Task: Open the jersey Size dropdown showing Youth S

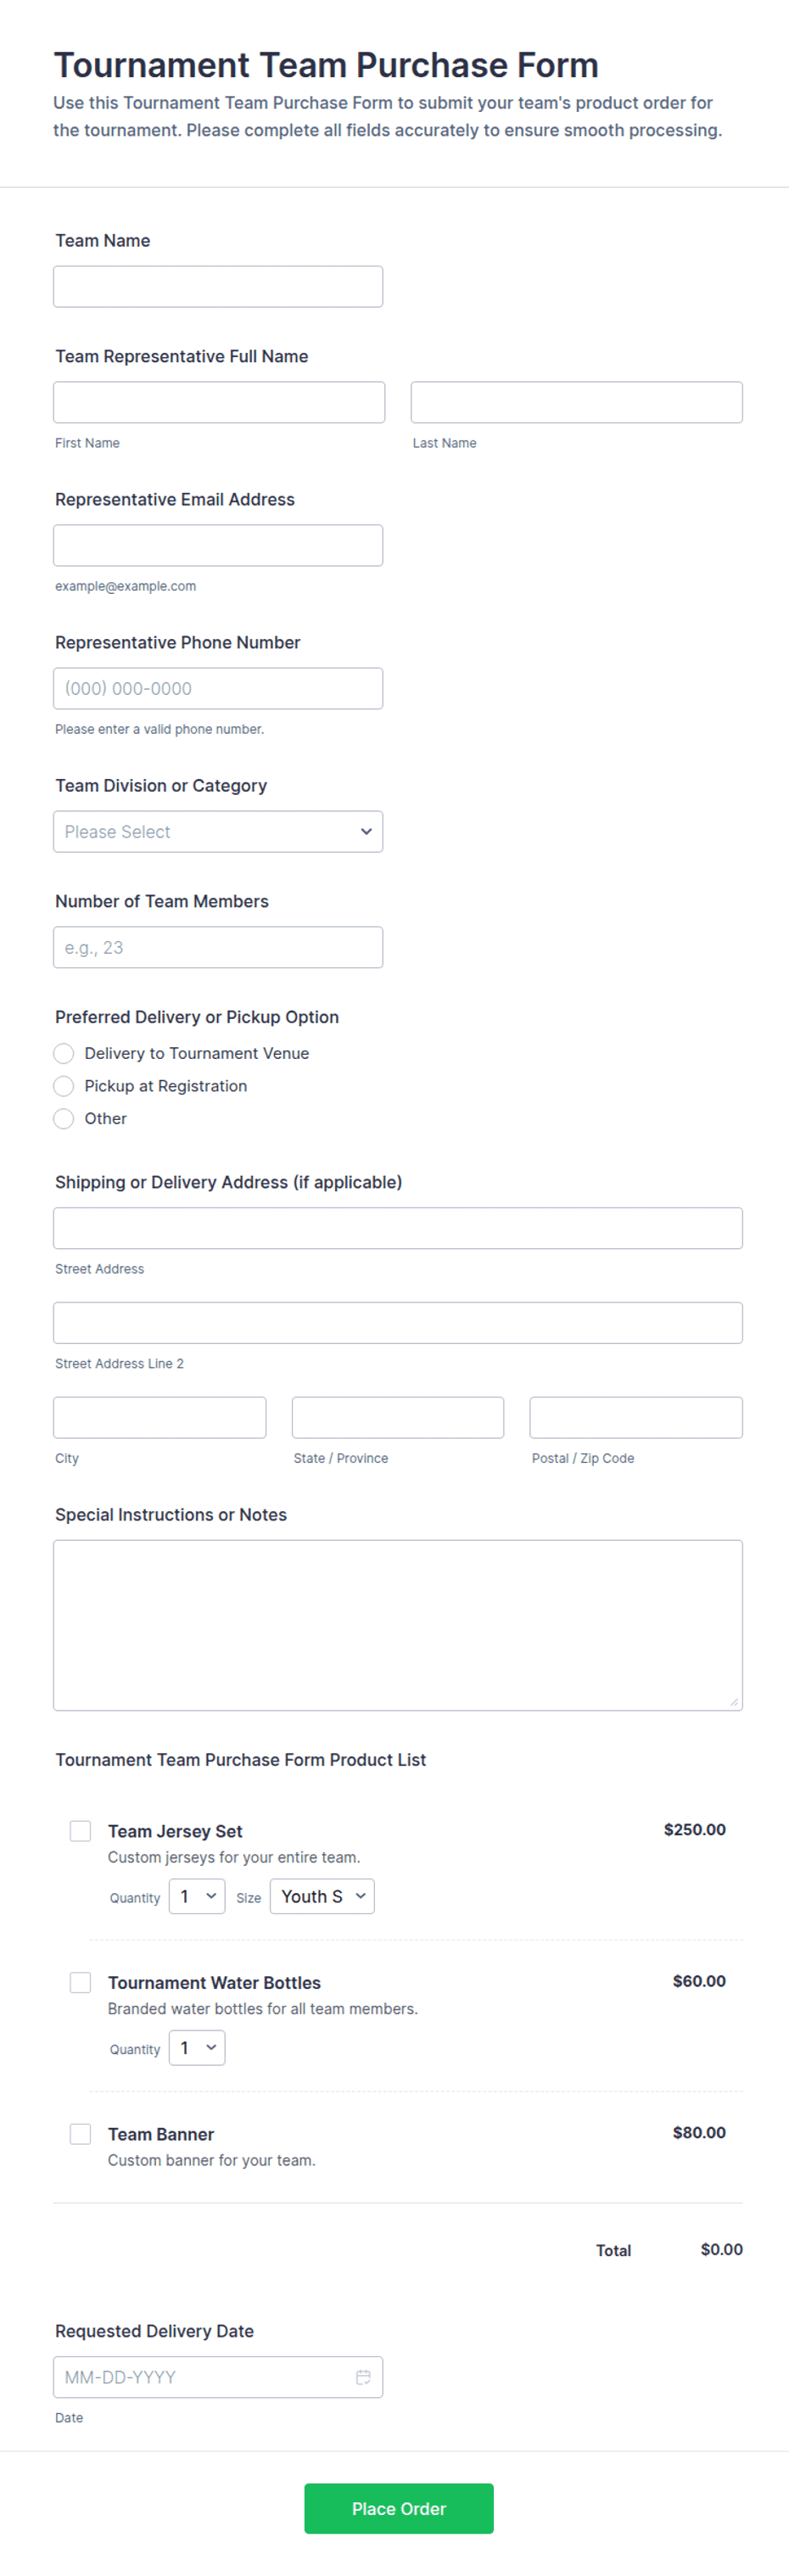Action: pyautogui.click(x=322, y=1896)
